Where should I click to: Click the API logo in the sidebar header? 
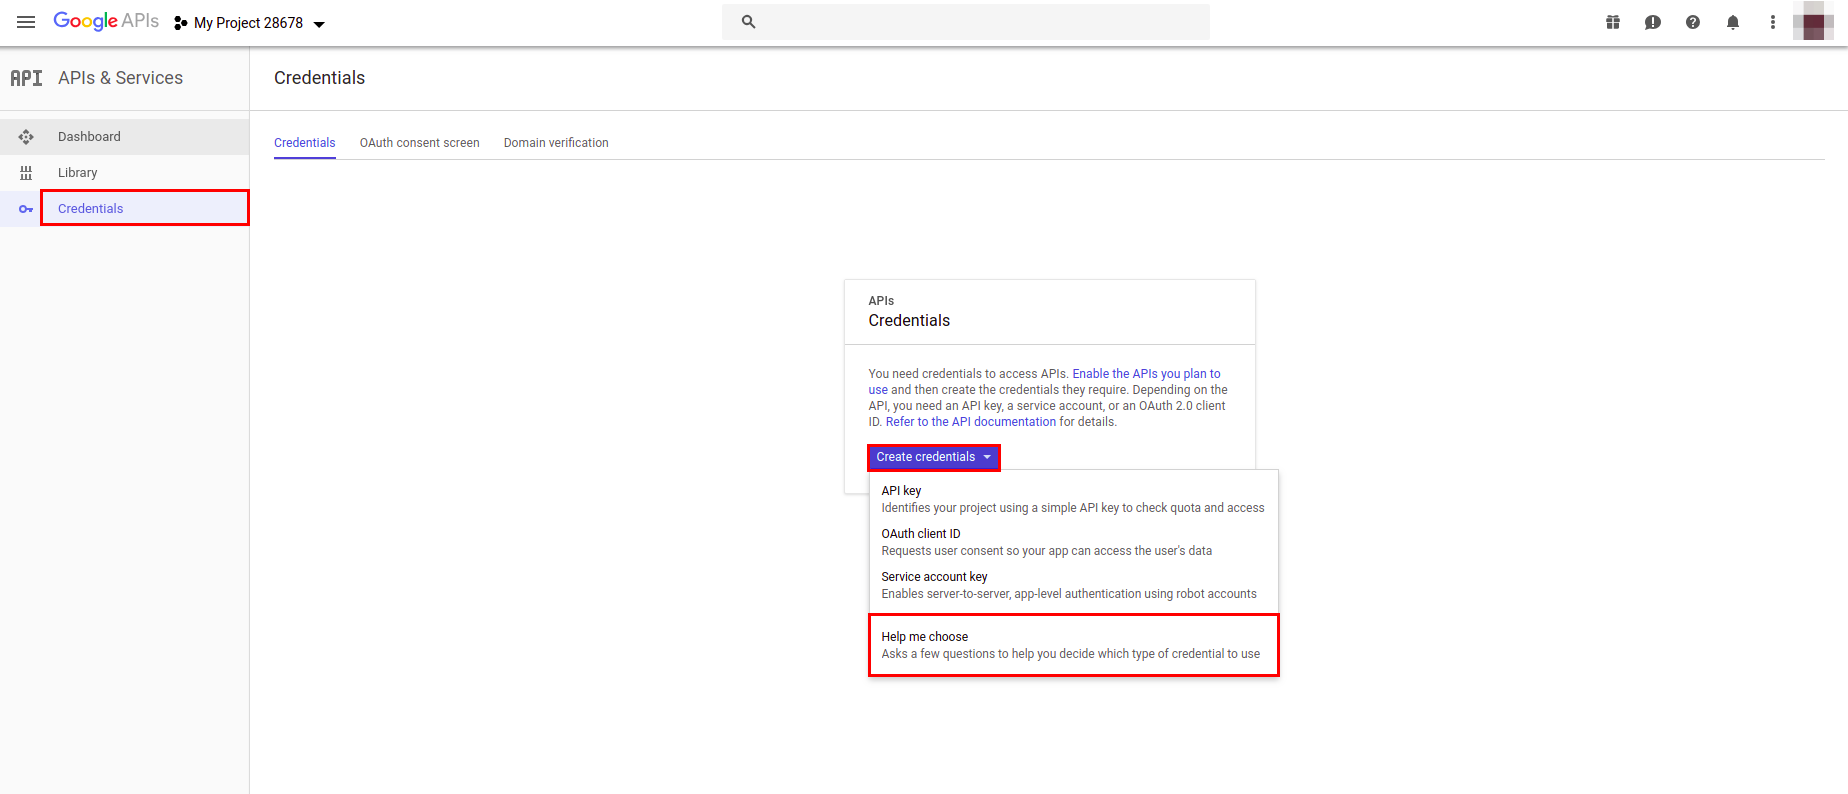coord(26,78)
